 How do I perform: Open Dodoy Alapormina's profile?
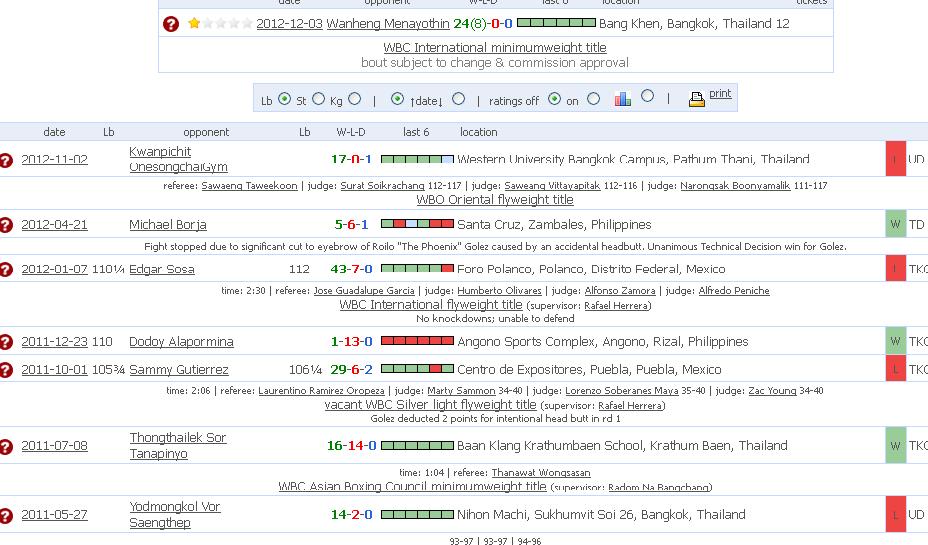click(x=181, y=342)
